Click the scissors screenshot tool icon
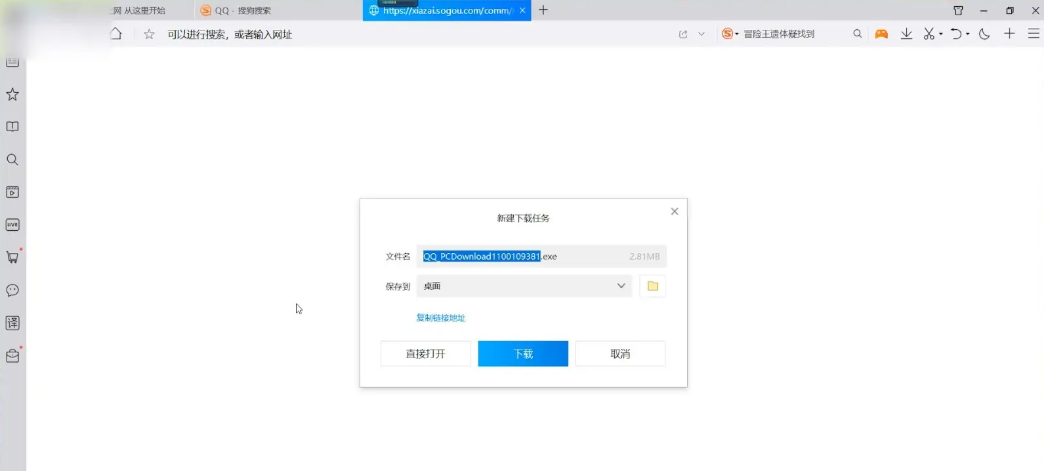Screen dimensions: 1044x471 coord(928,34)
